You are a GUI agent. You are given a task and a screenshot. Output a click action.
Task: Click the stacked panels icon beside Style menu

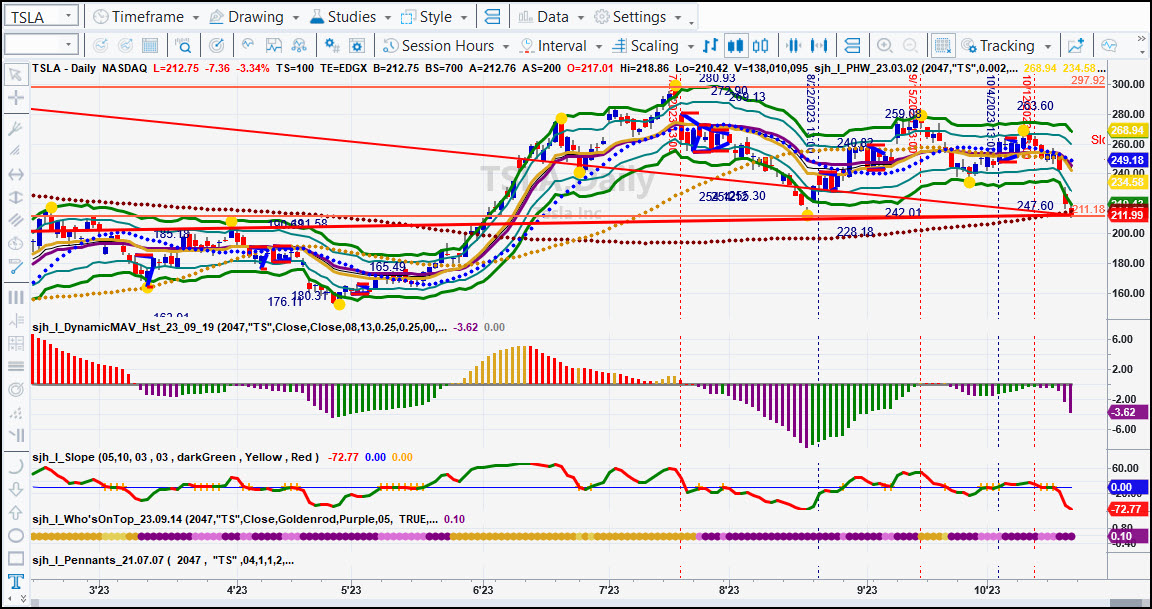click(x=493, y=16)
